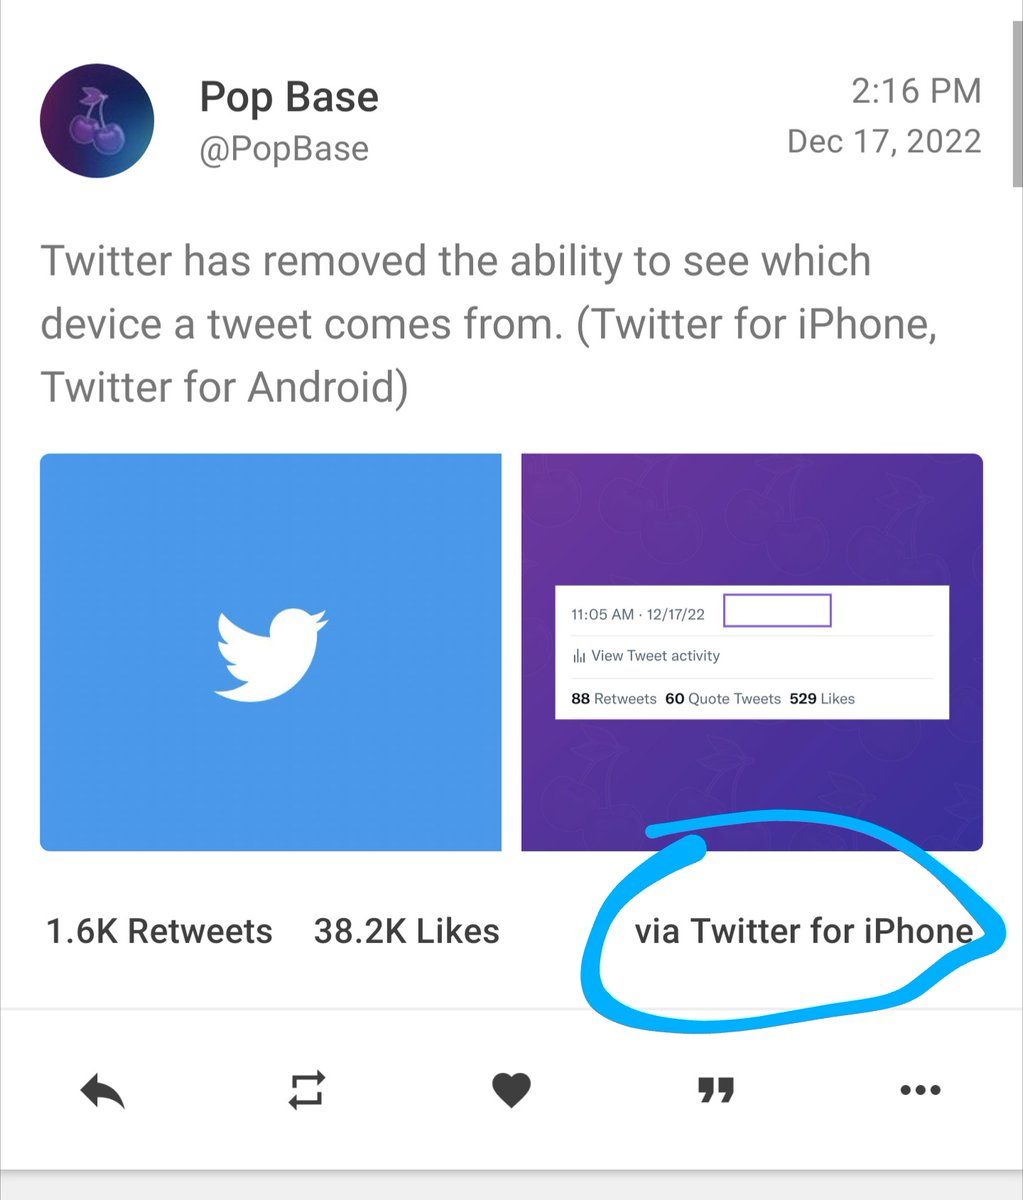The image size is (1023, 1200).
Task: Click the 'via Twitter for iPhone' source
Action: 803,932
